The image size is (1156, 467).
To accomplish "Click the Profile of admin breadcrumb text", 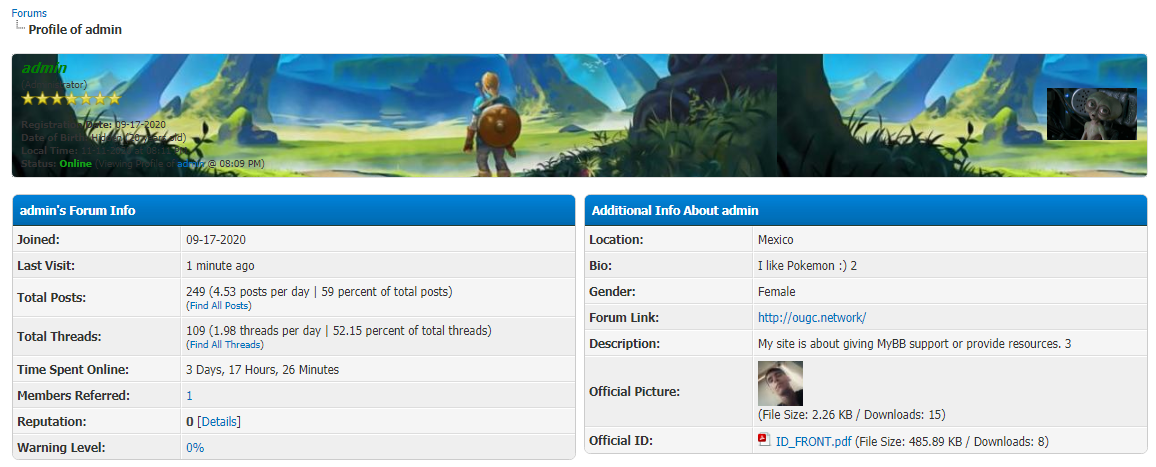I will coord(75,30).
